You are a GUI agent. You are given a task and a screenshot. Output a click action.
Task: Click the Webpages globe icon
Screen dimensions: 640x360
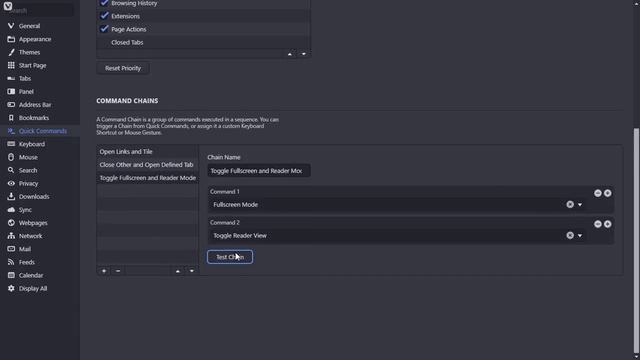[11, 223]
